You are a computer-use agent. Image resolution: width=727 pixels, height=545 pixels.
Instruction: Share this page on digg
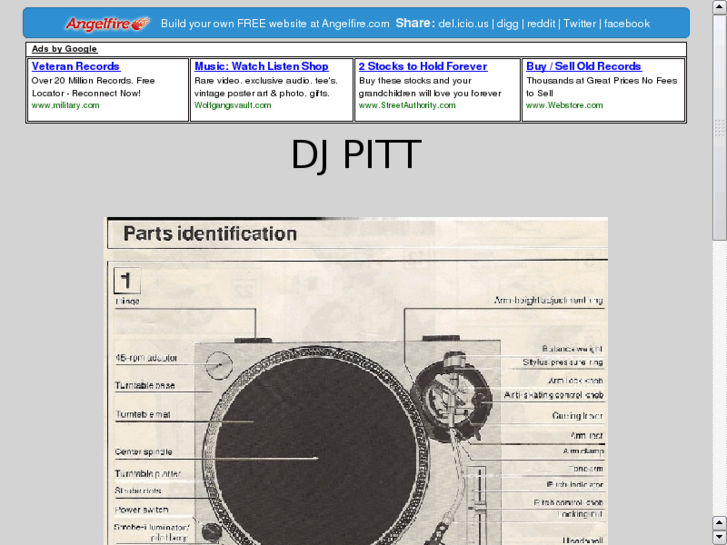tap(507, 24)
